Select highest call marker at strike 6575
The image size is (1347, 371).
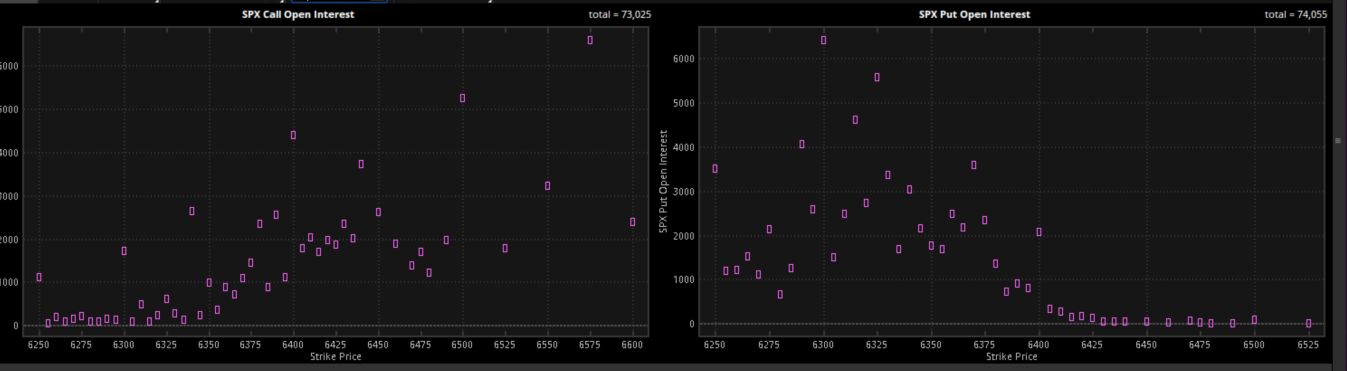[590, 40]
